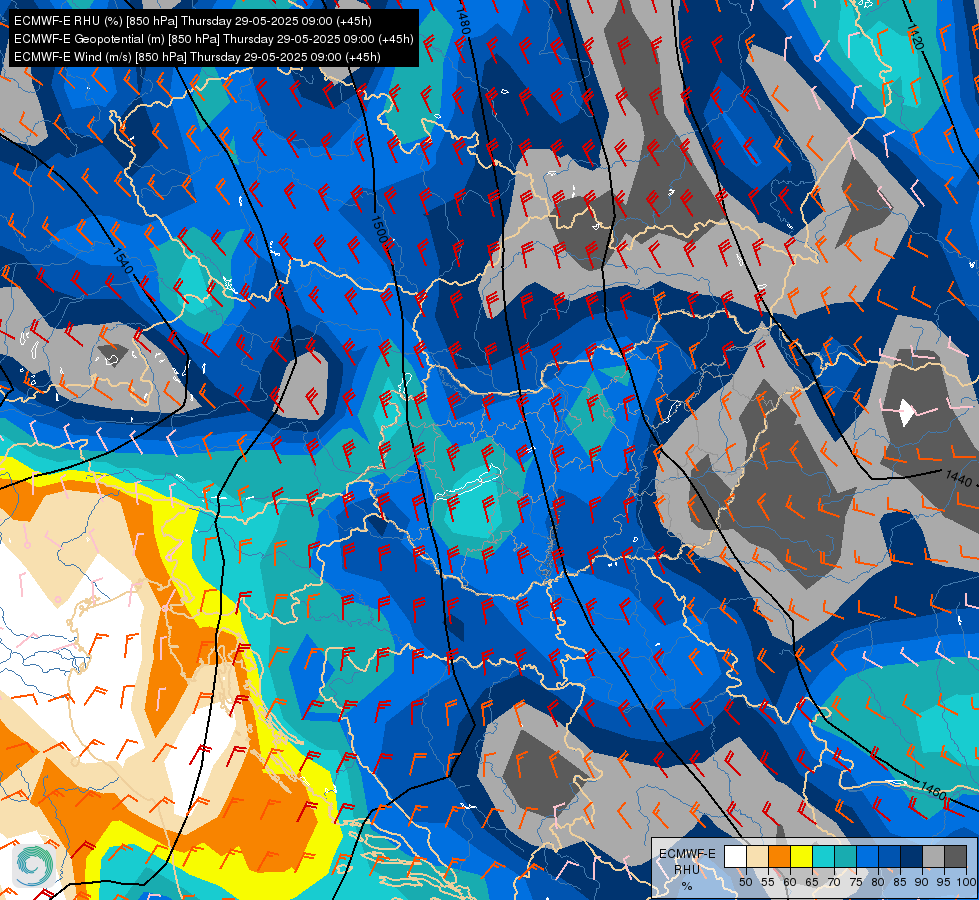Click the 1540 geopotential contour label
The height and width of the screenshot is (900, 979).
click(x=123, y=260)
